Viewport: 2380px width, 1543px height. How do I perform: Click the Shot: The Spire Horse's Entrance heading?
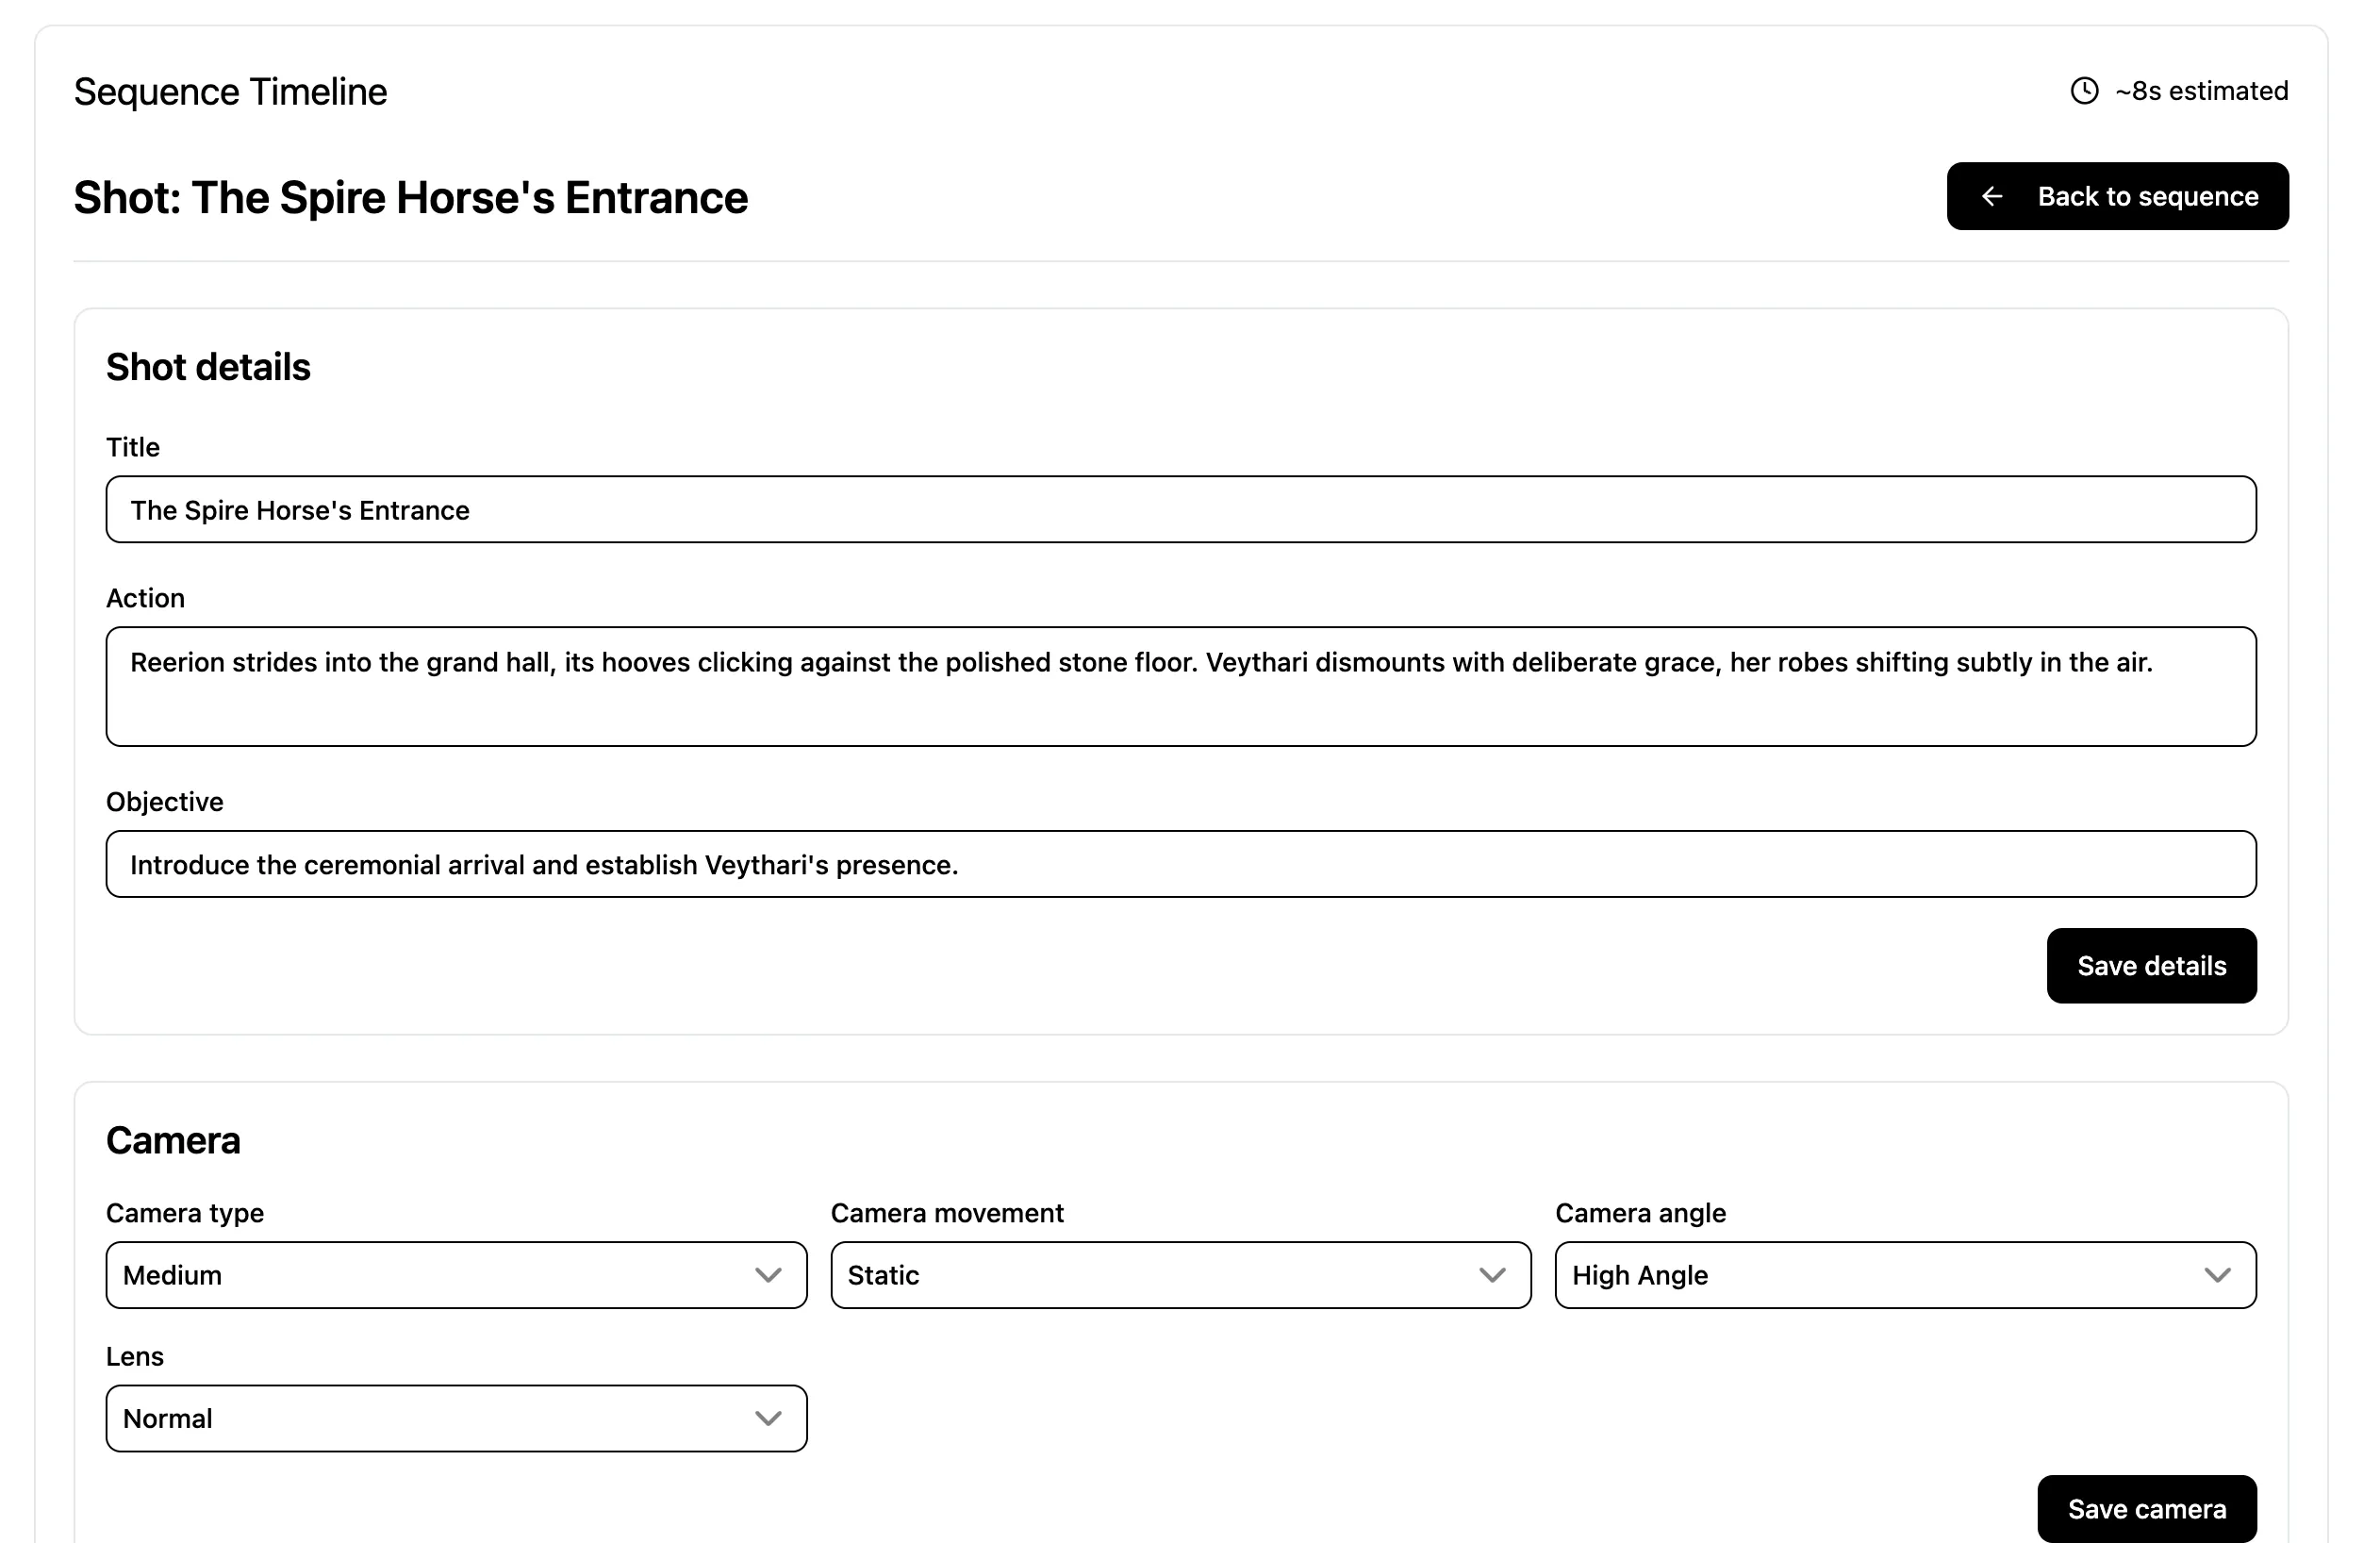tap(411, 197)
